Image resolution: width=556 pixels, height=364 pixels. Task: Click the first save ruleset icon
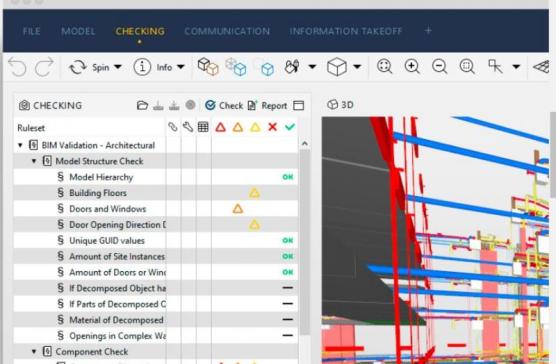(x=158, y=105)
